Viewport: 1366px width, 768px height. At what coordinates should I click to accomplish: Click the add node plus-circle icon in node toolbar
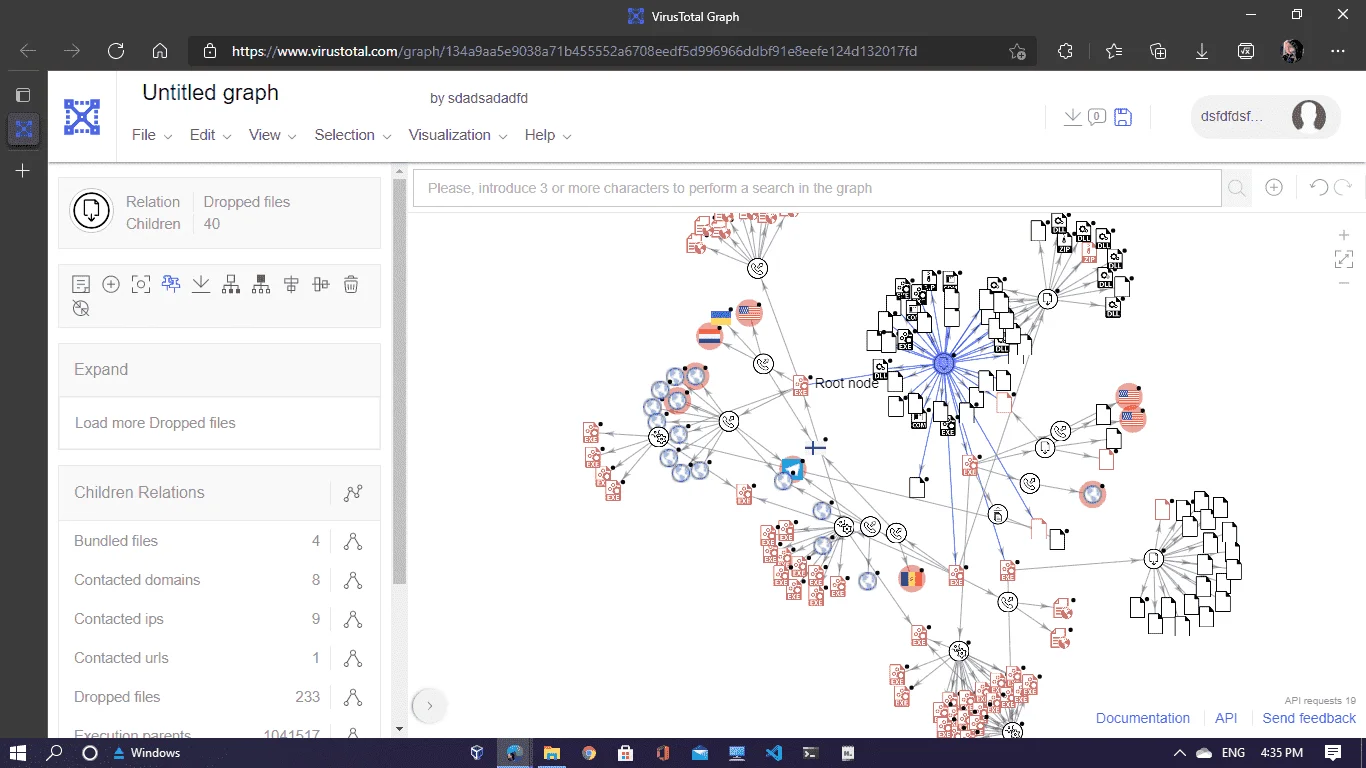pos(111,285)
